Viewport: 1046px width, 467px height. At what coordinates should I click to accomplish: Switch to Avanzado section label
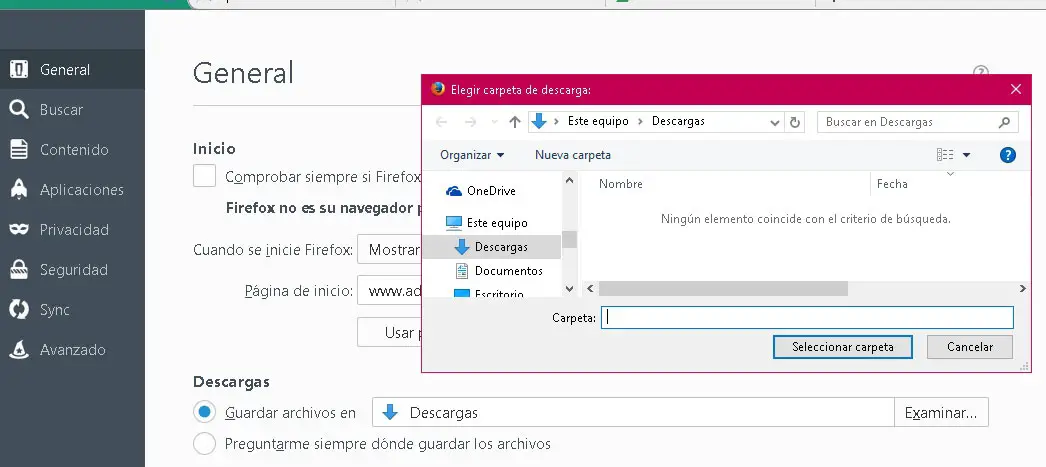[x=73, y=350]
